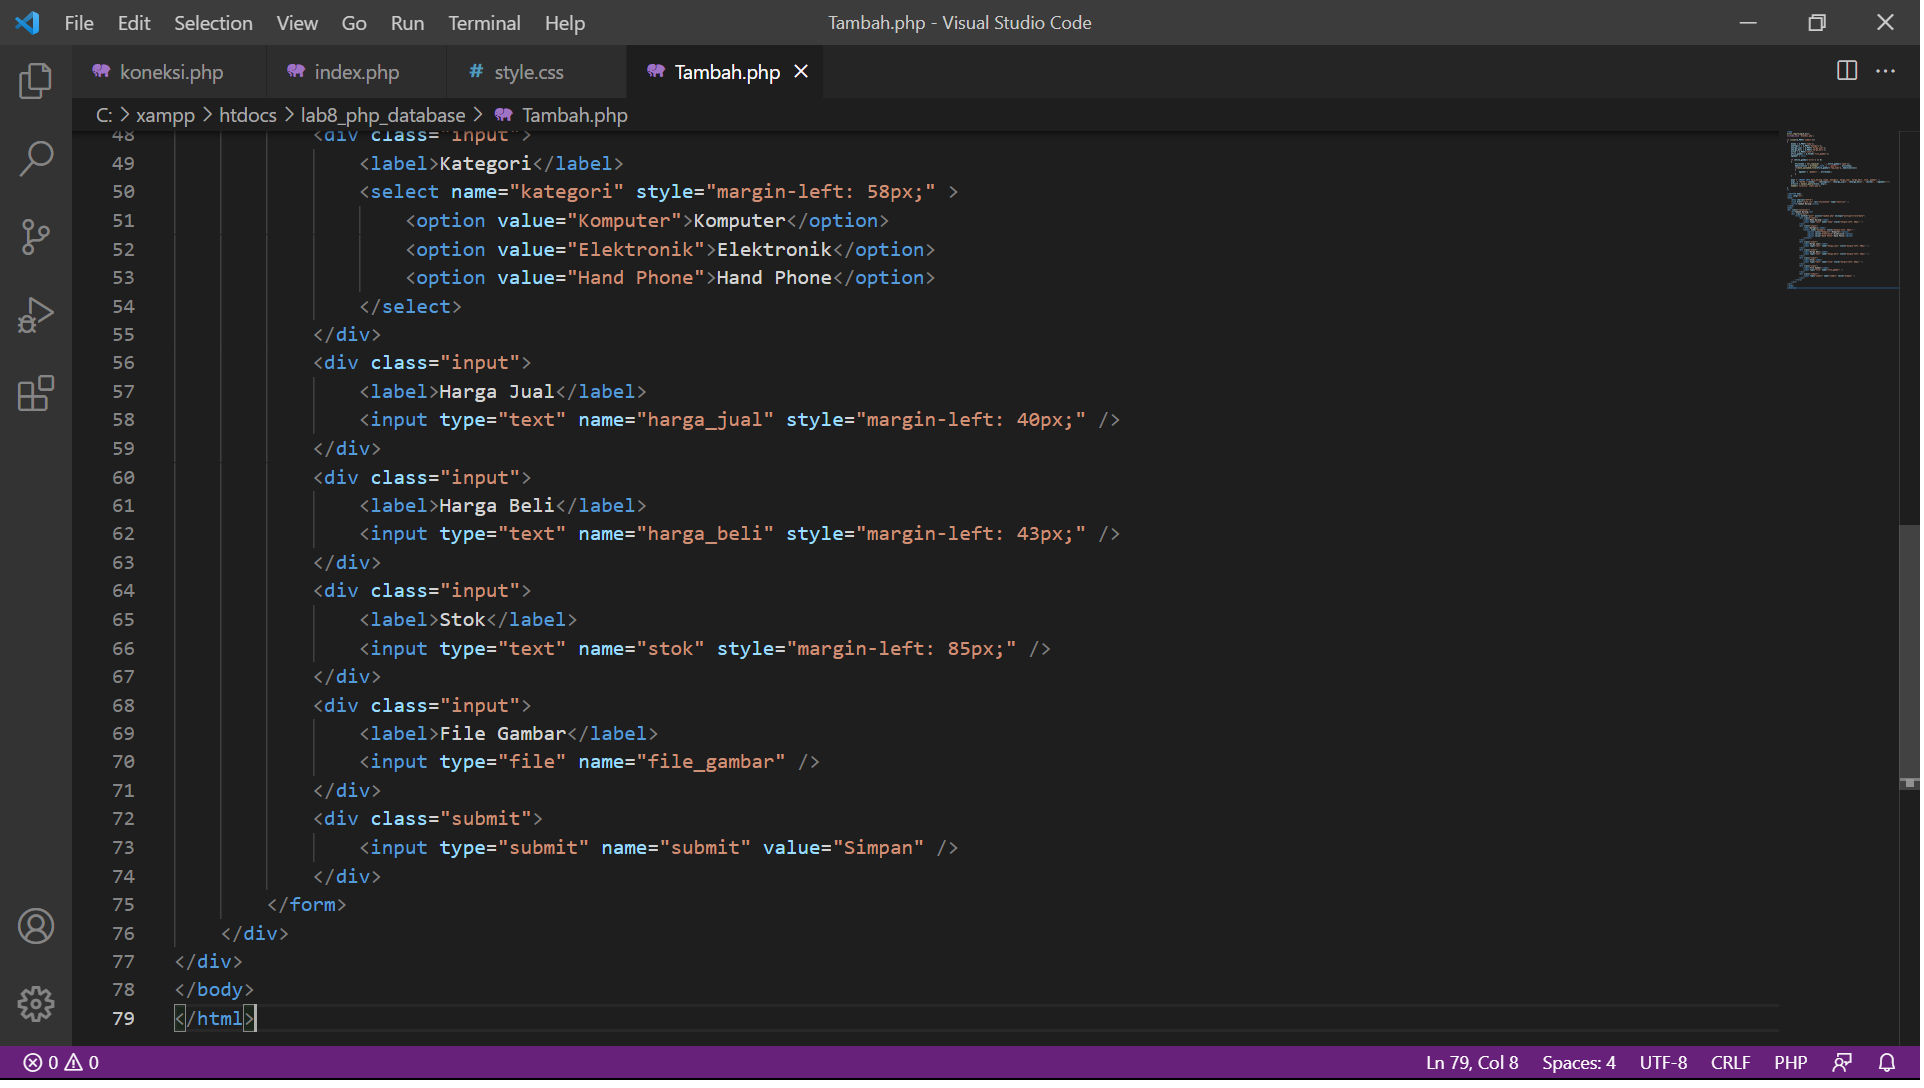Switch to the index.php tab
Image resolution: width=1924 pixels, height=1088 pixels.
pyautogui.click(x=355, y=71)
